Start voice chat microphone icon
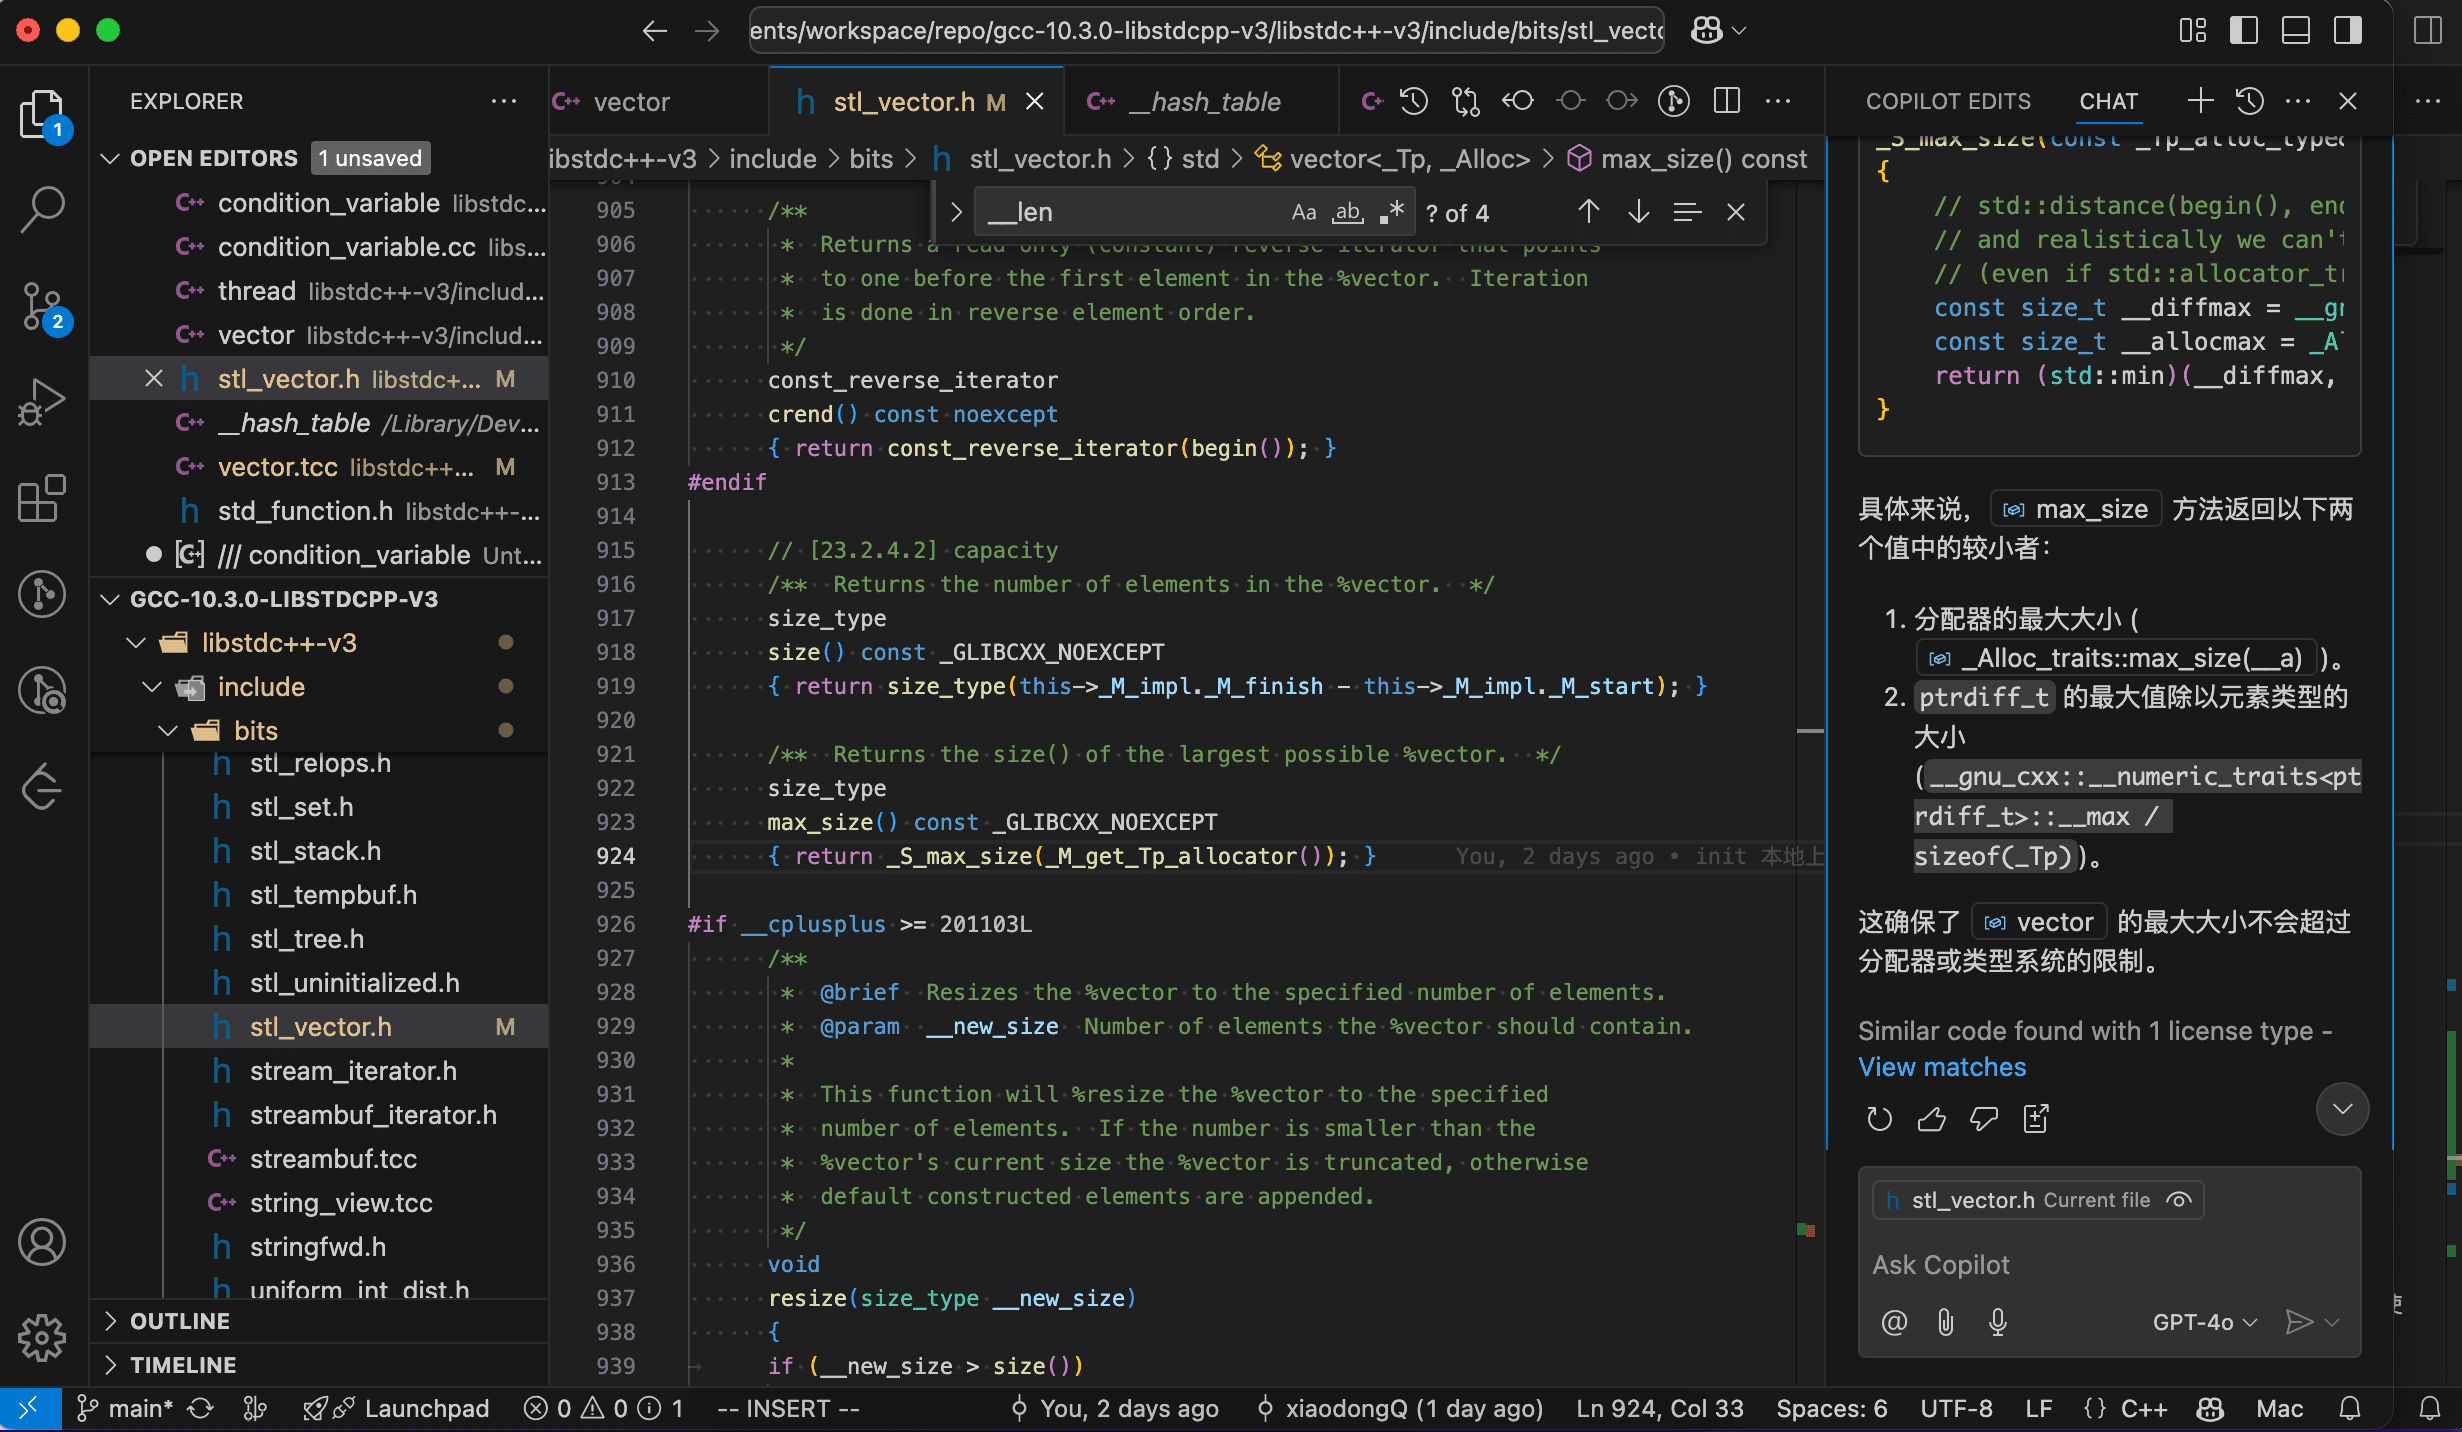The image size is (2462, 1432). pos(1998,1323)
